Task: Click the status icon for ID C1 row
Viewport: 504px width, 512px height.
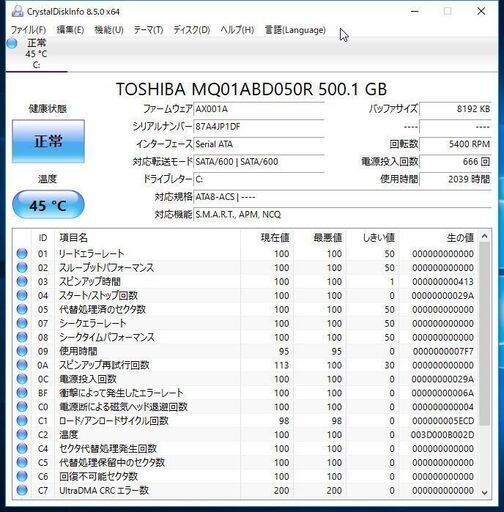Action: (x=22, y=421)
